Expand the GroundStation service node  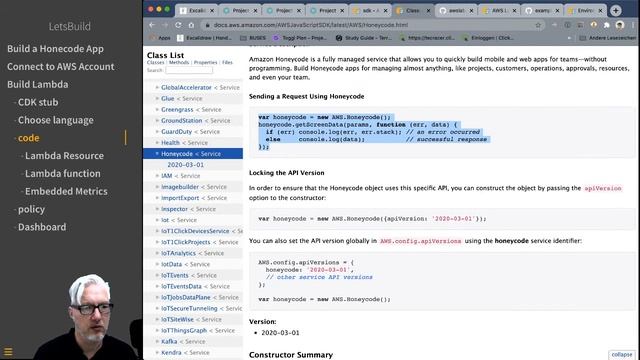tap(157, 120)
